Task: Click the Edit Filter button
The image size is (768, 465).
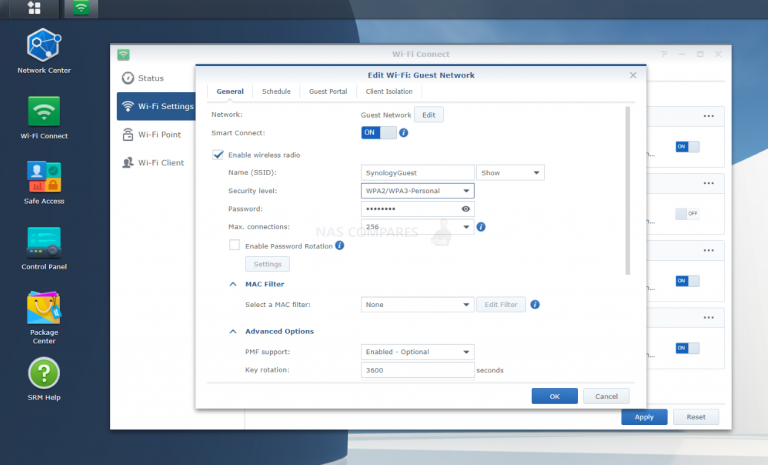Action: pos(501,305)
